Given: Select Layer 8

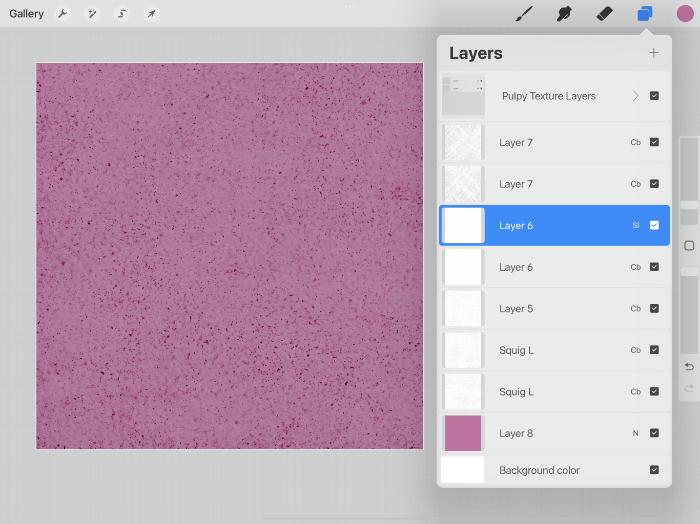Looking at the screenshot, I should (554, 433).
